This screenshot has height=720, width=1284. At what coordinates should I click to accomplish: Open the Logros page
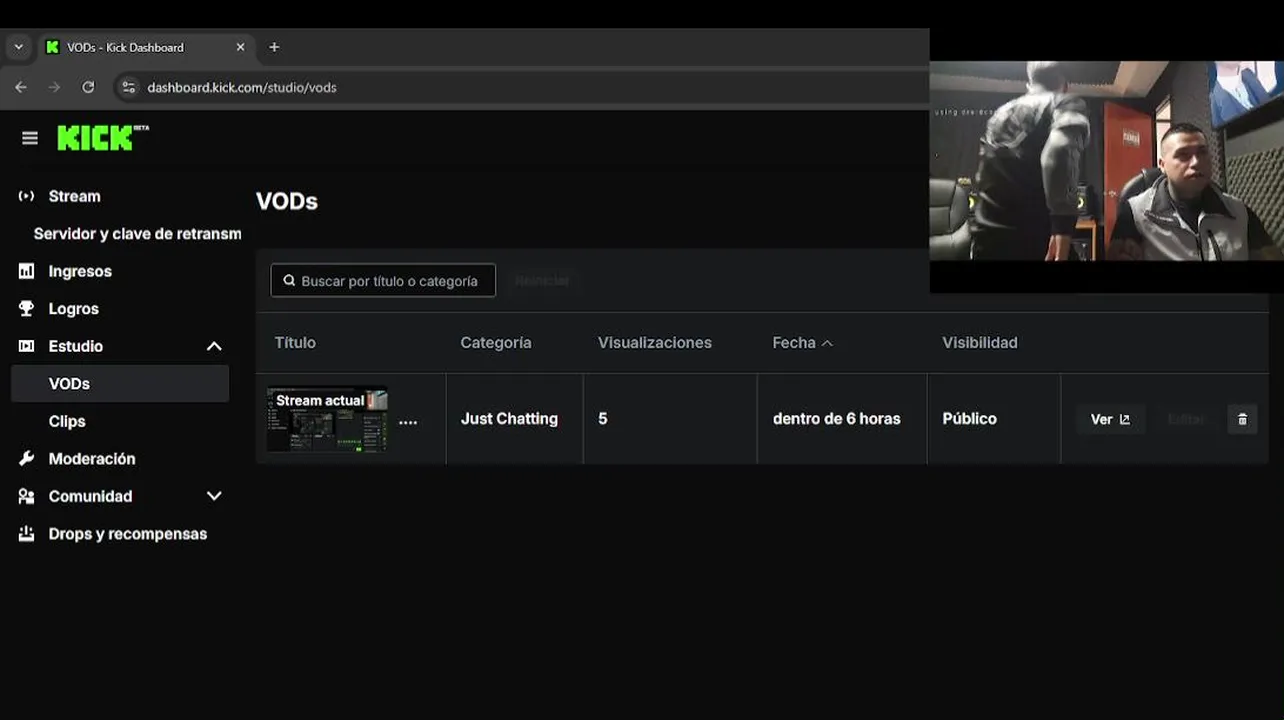(74, 309)
